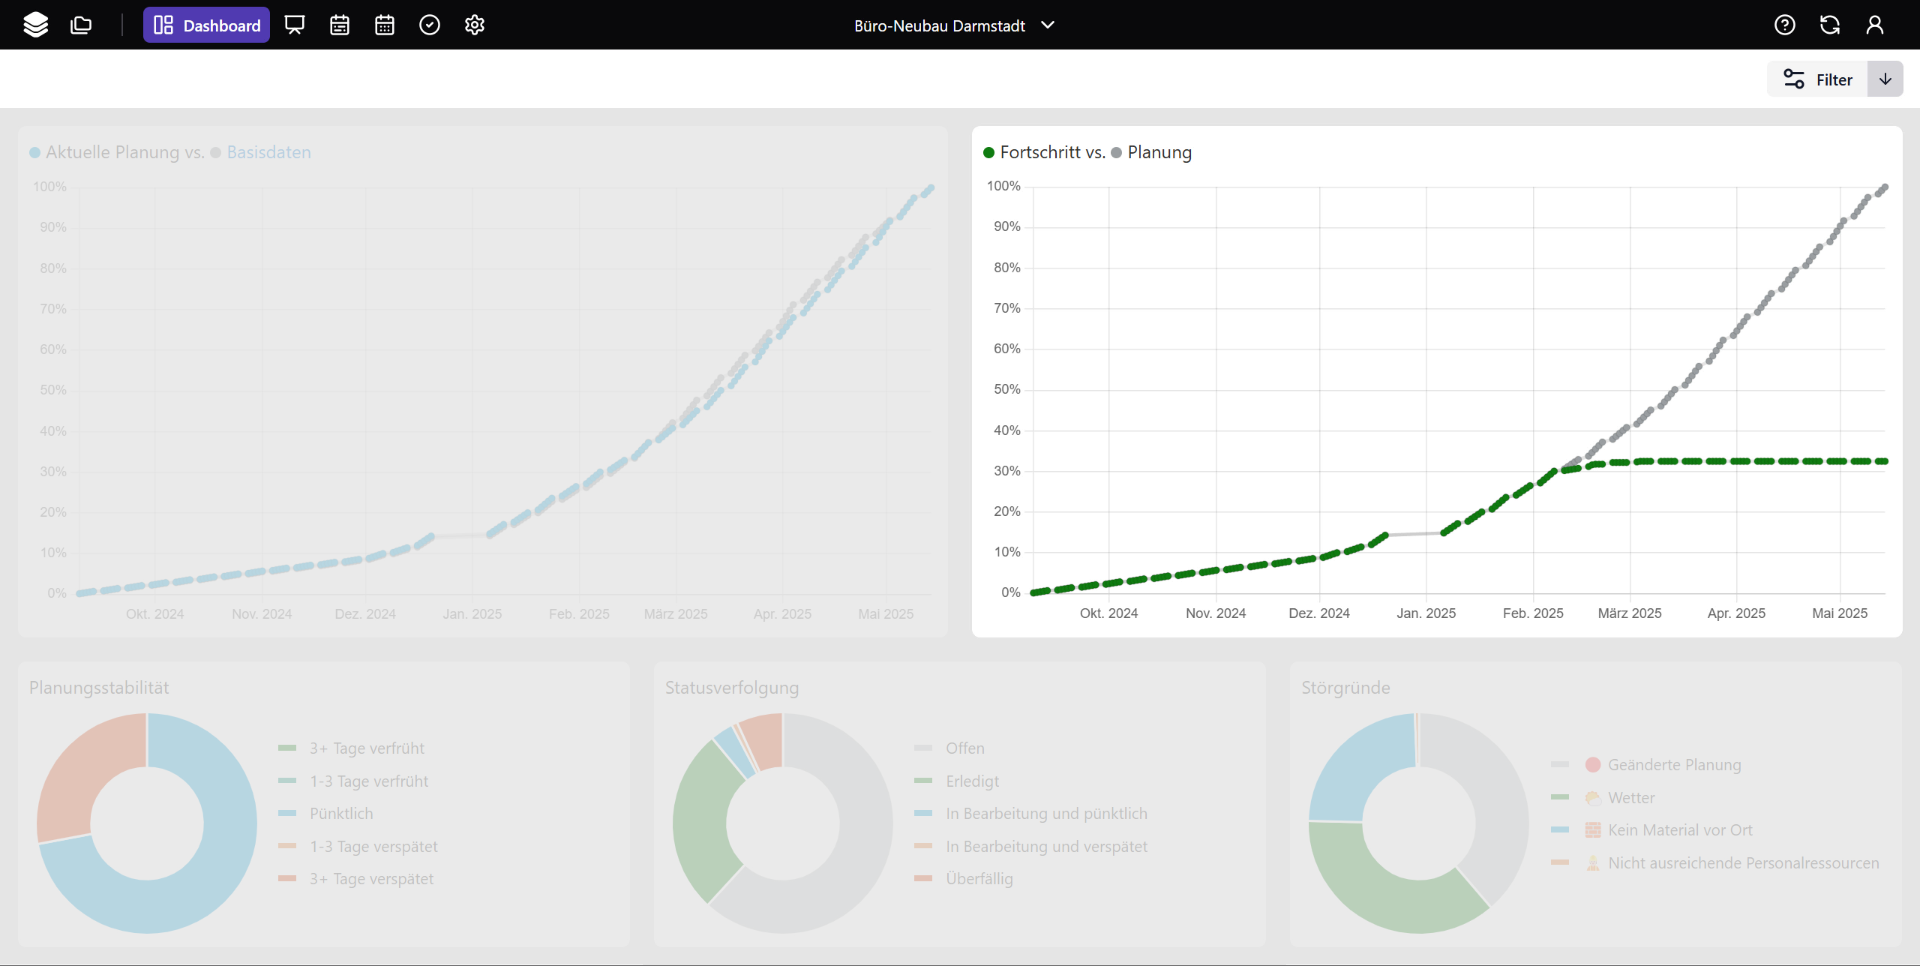The width and height of the screenshot is (1920, 966).
Task: Expand the arrow next to Filter
Action: [1885, 80]
